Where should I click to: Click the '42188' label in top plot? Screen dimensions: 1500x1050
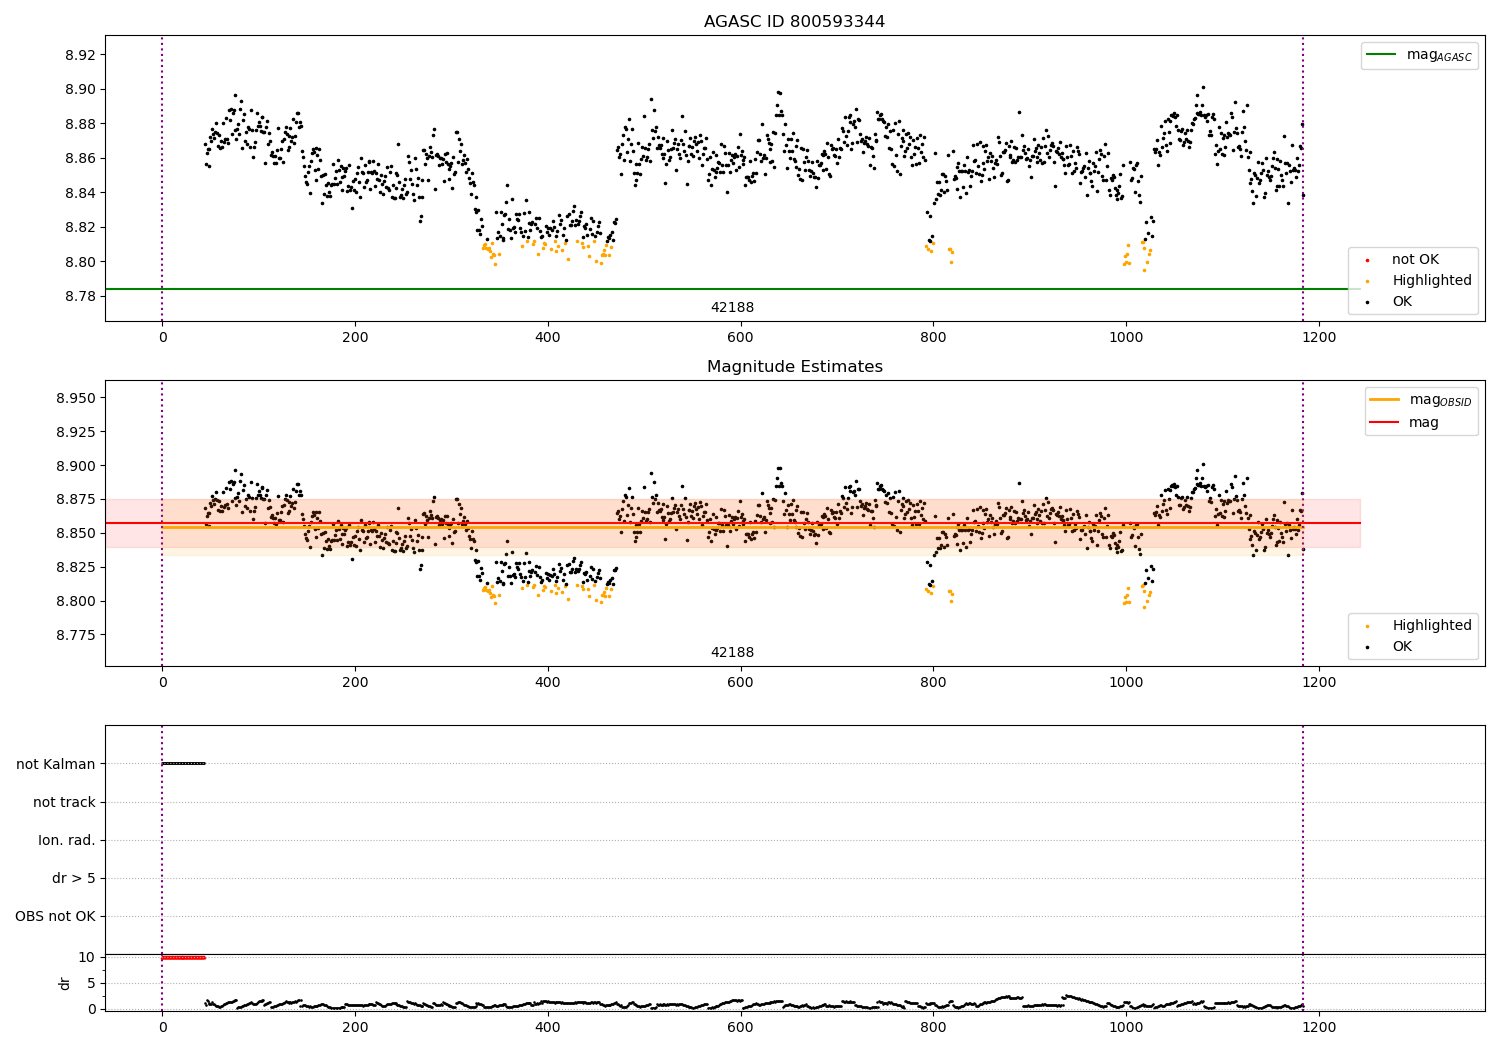point(732,308)
